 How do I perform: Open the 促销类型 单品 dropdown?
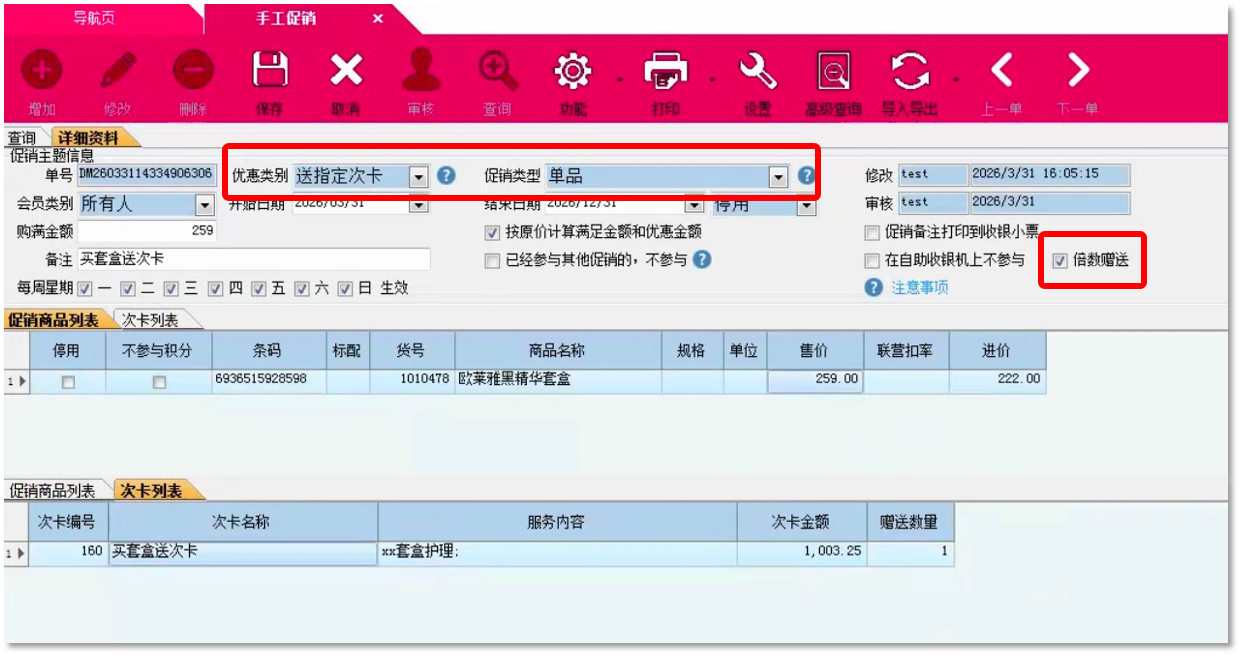(x=779, y=177)
